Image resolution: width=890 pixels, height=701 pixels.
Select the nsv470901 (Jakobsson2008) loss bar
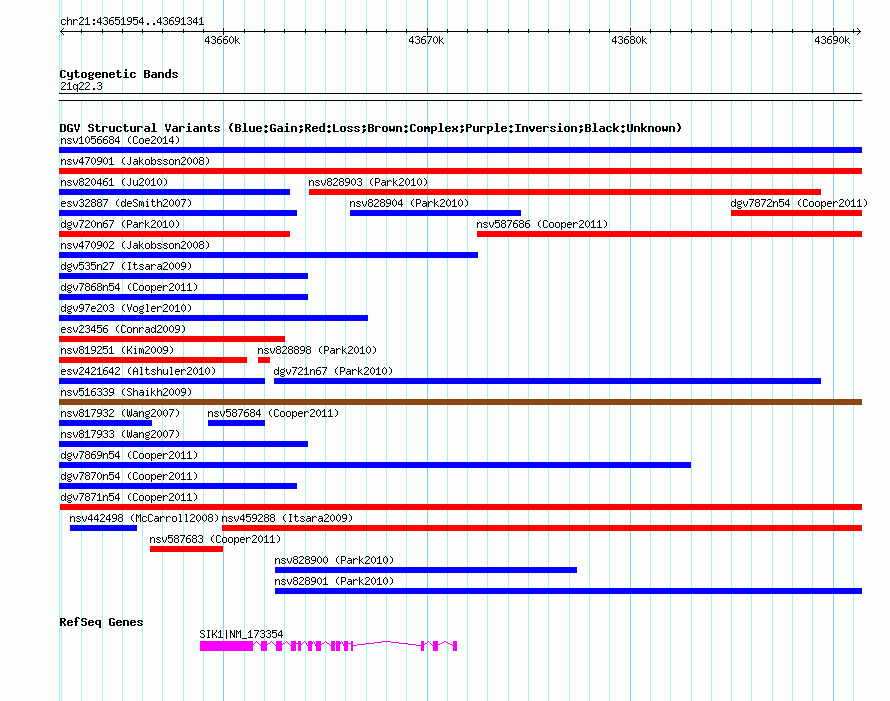[x=460, y=171]
